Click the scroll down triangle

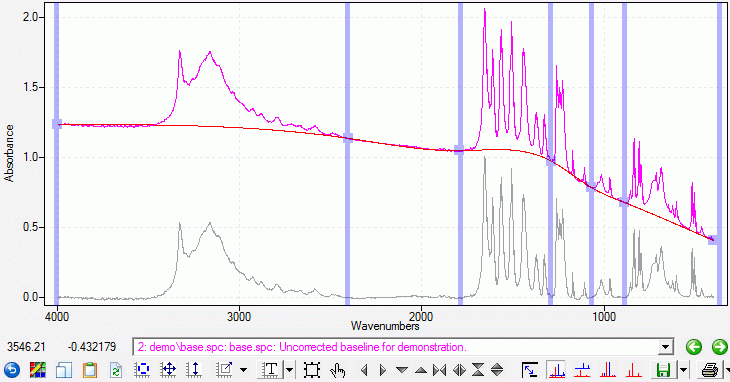pos(402,370)
